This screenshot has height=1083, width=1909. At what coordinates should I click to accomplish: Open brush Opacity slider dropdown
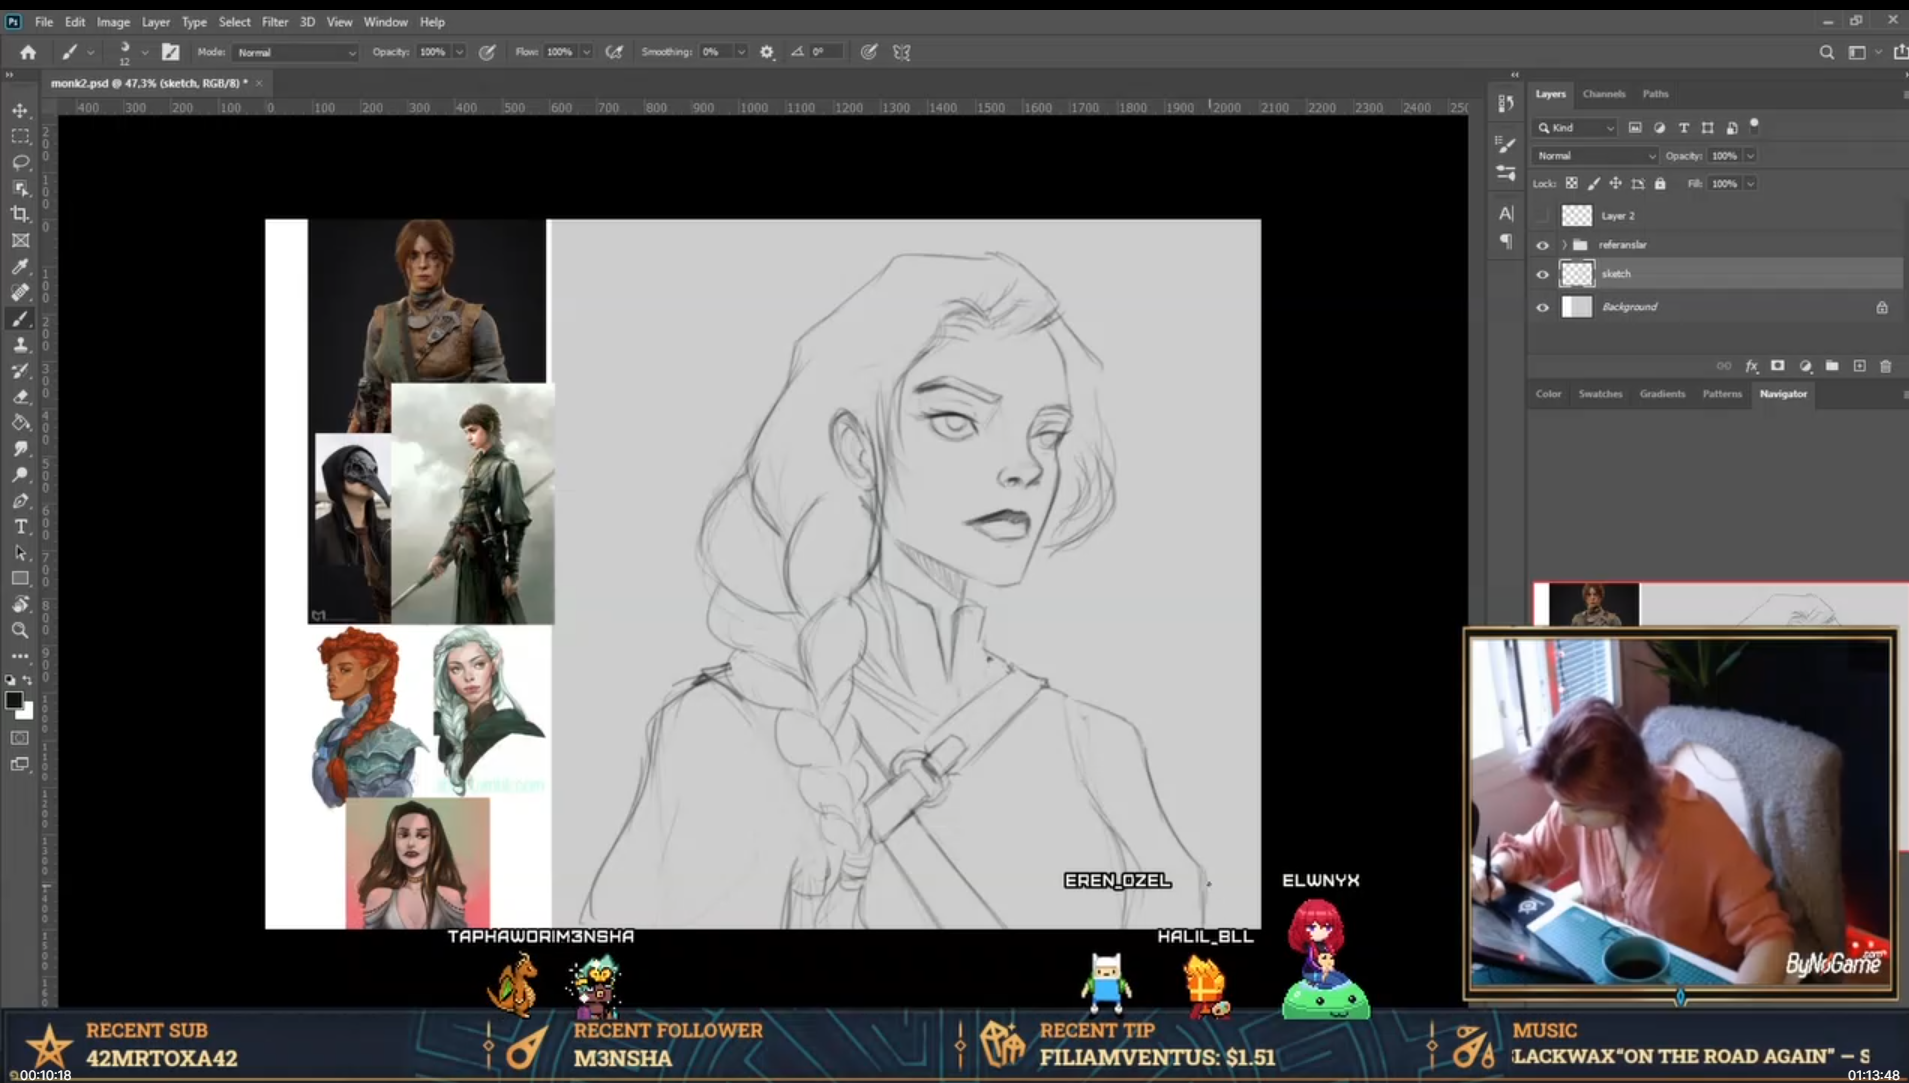[x=460, y=52]
